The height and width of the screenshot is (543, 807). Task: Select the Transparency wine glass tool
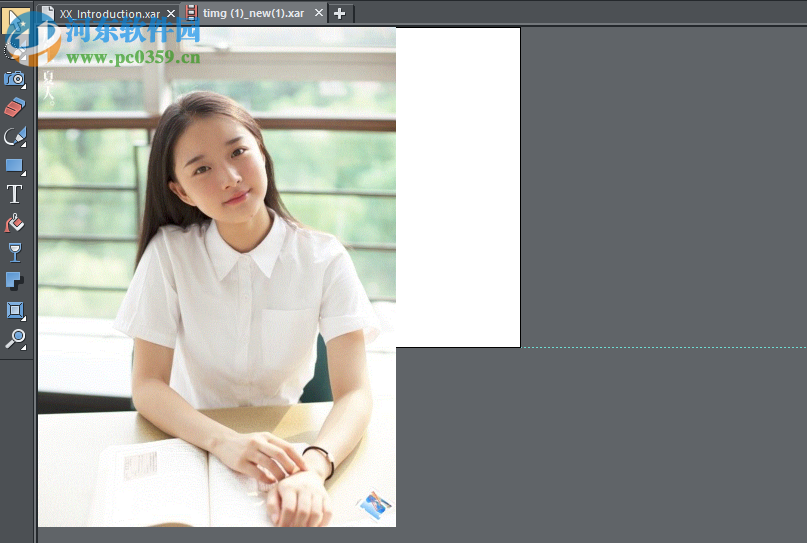pyautogui.click(x=15, y=253)
